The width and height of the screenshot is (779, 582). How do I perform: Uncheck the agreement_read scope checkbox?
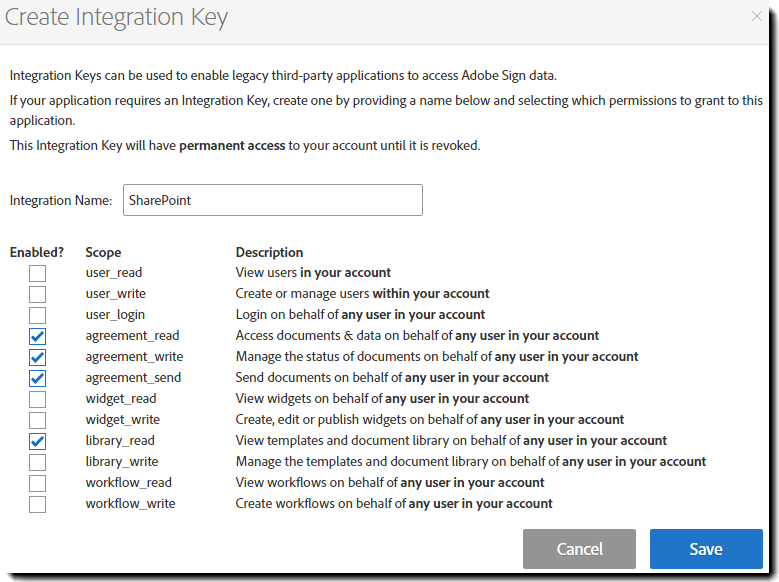[x=37, y=336]
